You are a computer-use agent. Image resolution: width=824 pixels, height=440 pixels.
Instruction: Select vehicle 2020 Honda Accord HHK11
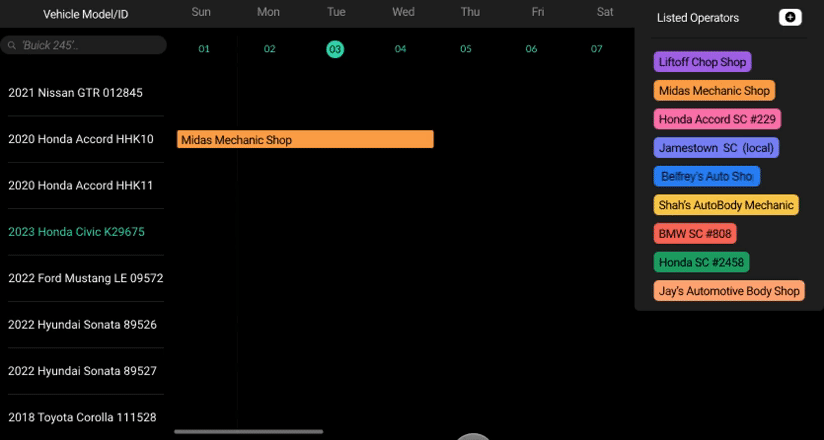point(81,186)
